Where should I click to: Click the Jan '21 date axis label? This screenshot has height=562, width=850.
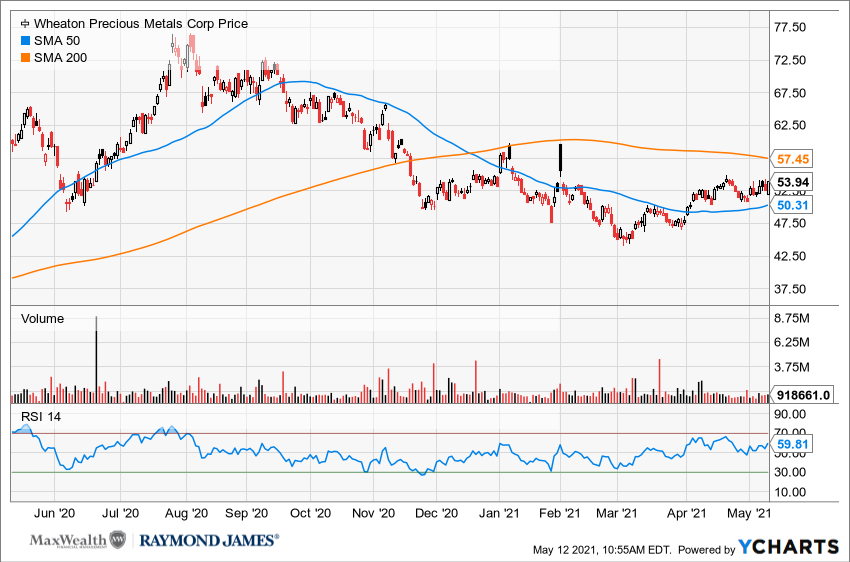pyautogui.click(x=499, y=513)
